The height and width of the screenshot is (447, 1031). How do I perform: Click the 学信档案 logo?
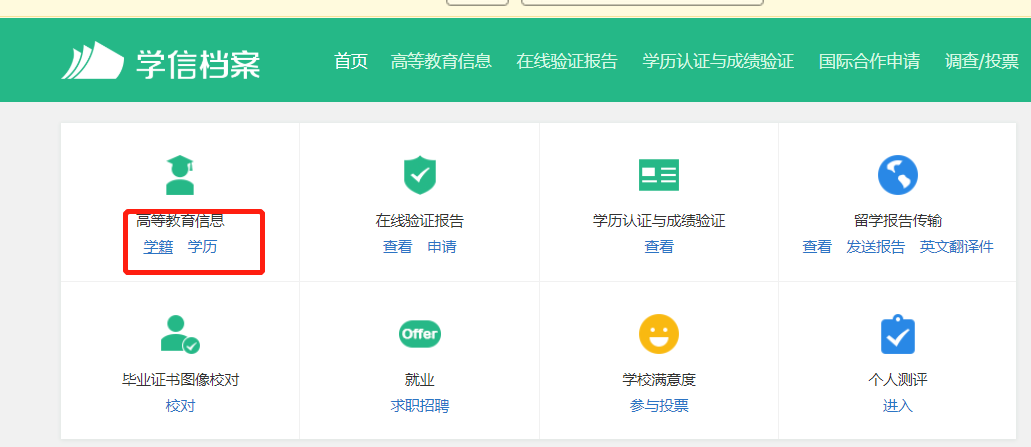(161, 62)
